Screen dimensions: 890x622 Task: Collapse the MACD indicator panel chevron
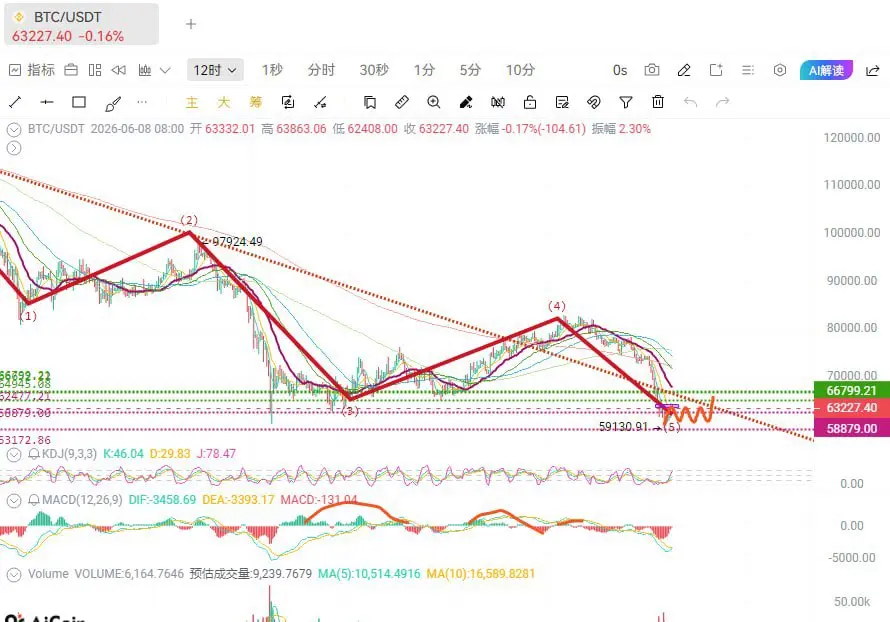14,501
